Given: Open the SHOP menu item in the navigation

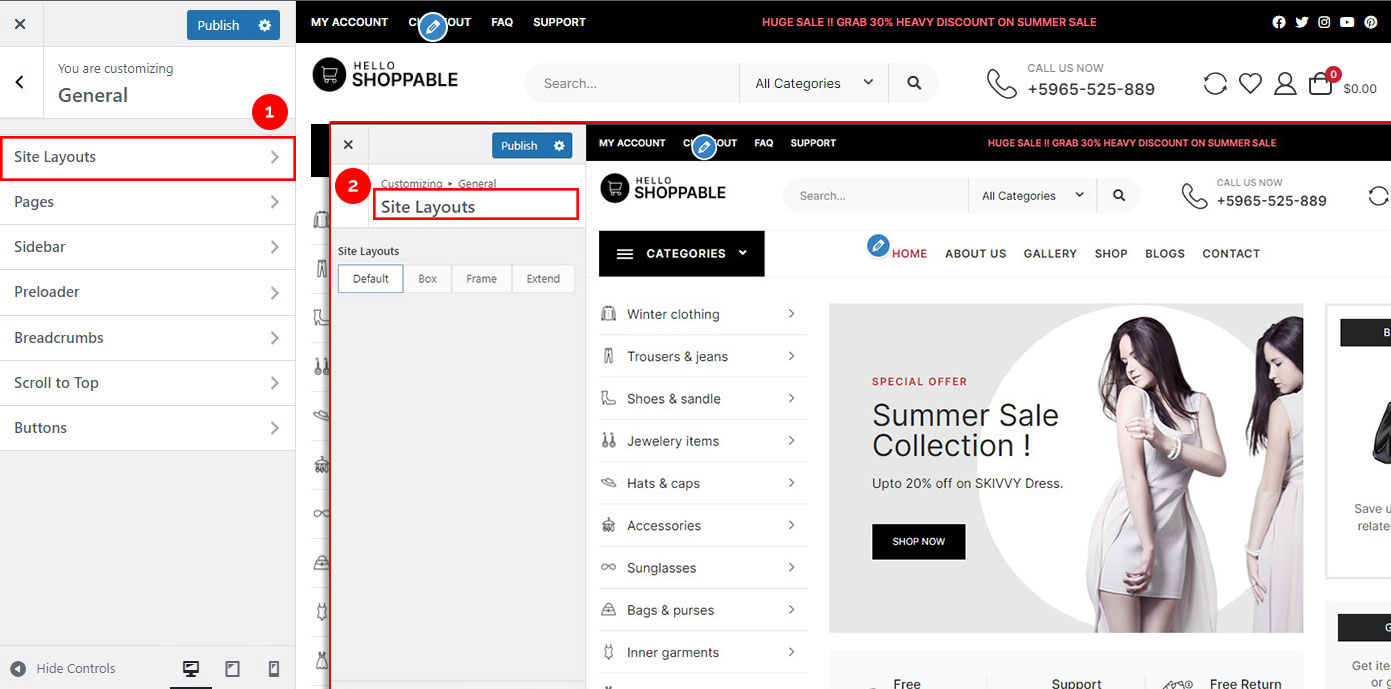Looking at the screenshot, I should point(1110,253).
